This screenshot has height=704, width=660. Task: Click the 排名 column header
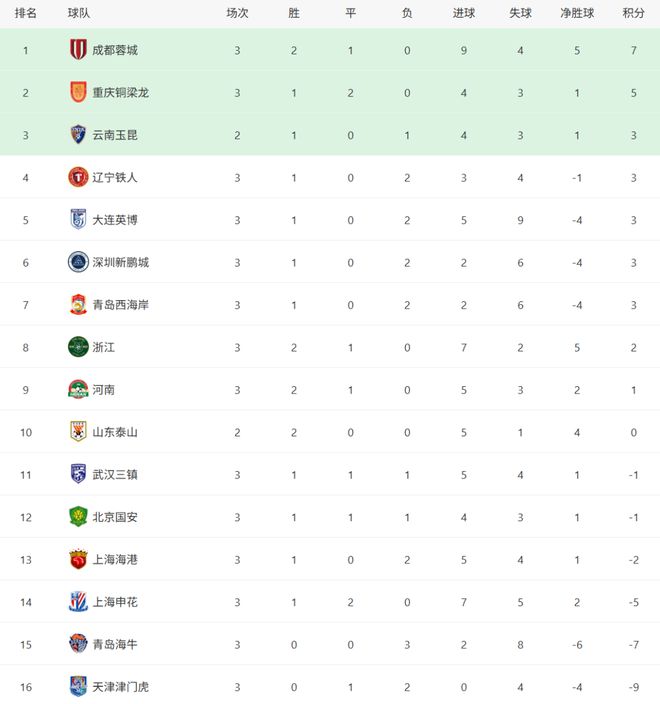27,13
